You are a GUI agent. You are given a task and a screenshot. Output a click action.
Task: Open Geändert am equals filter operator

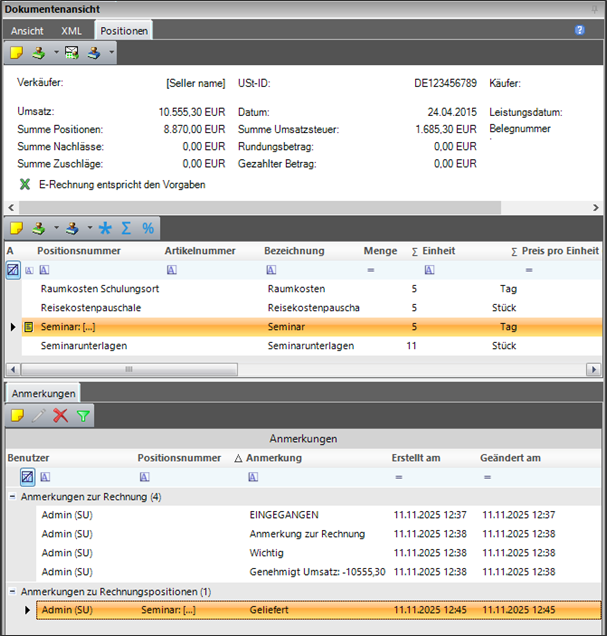[487, 477]
